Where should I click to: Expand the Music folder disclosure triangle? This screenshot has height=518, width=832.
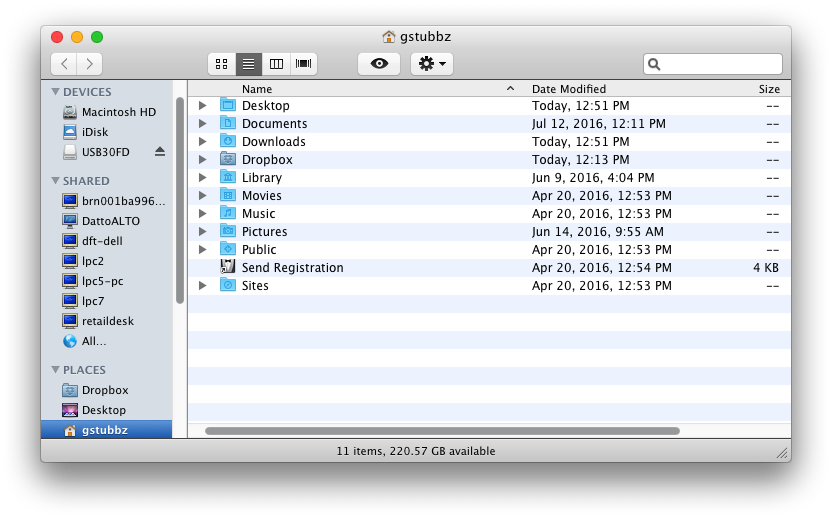[202, 214]
